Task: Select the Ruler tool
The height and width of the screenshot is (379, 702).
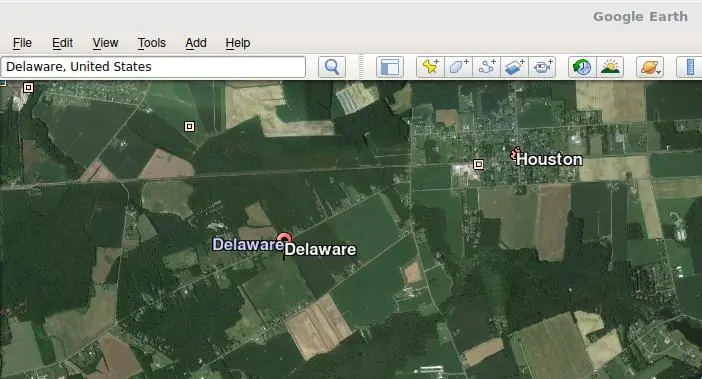Action: pyautogui.click(x=689, y=67)
